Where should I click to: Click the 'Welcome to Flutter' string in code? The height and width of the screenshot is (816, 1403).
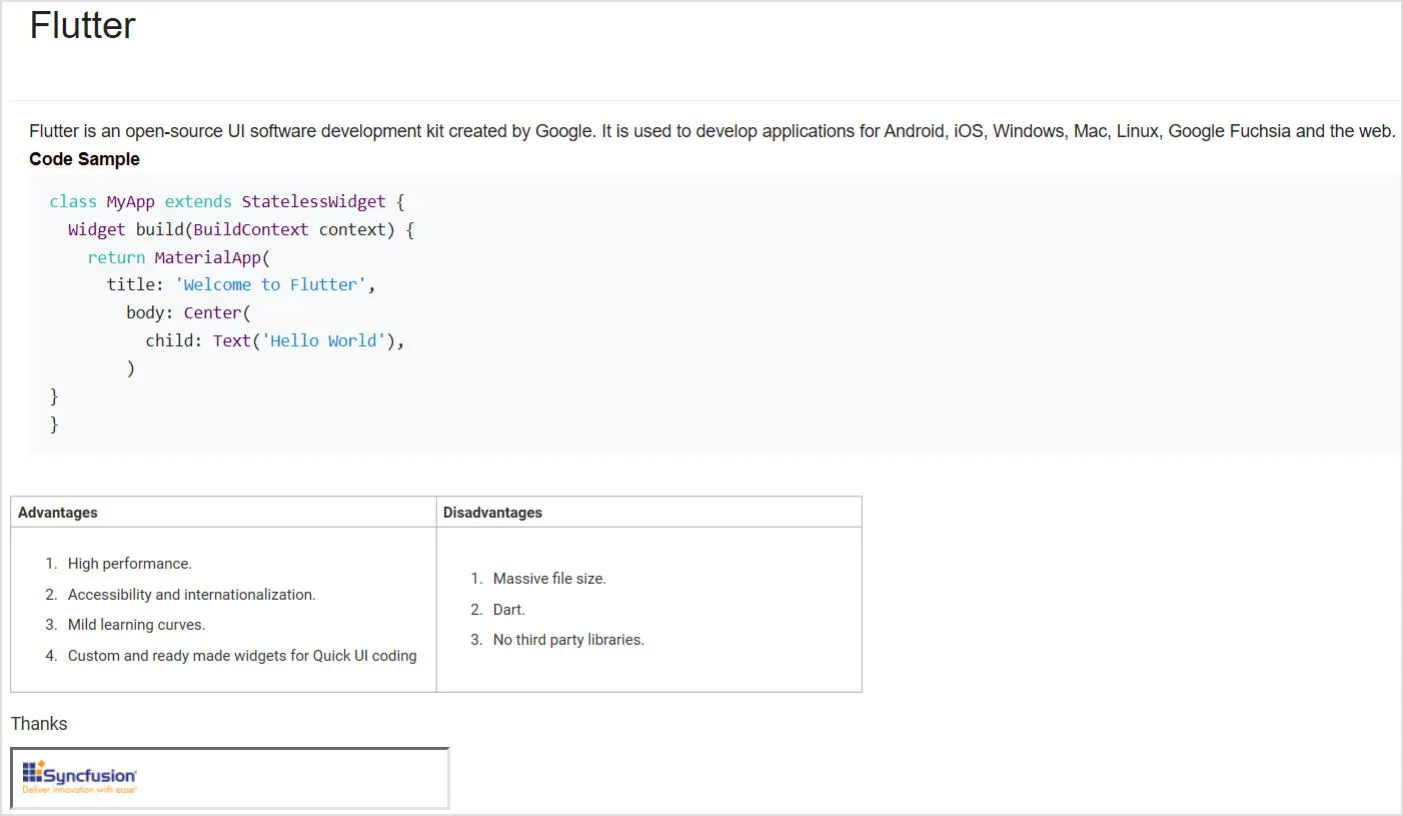click(270, 285)
